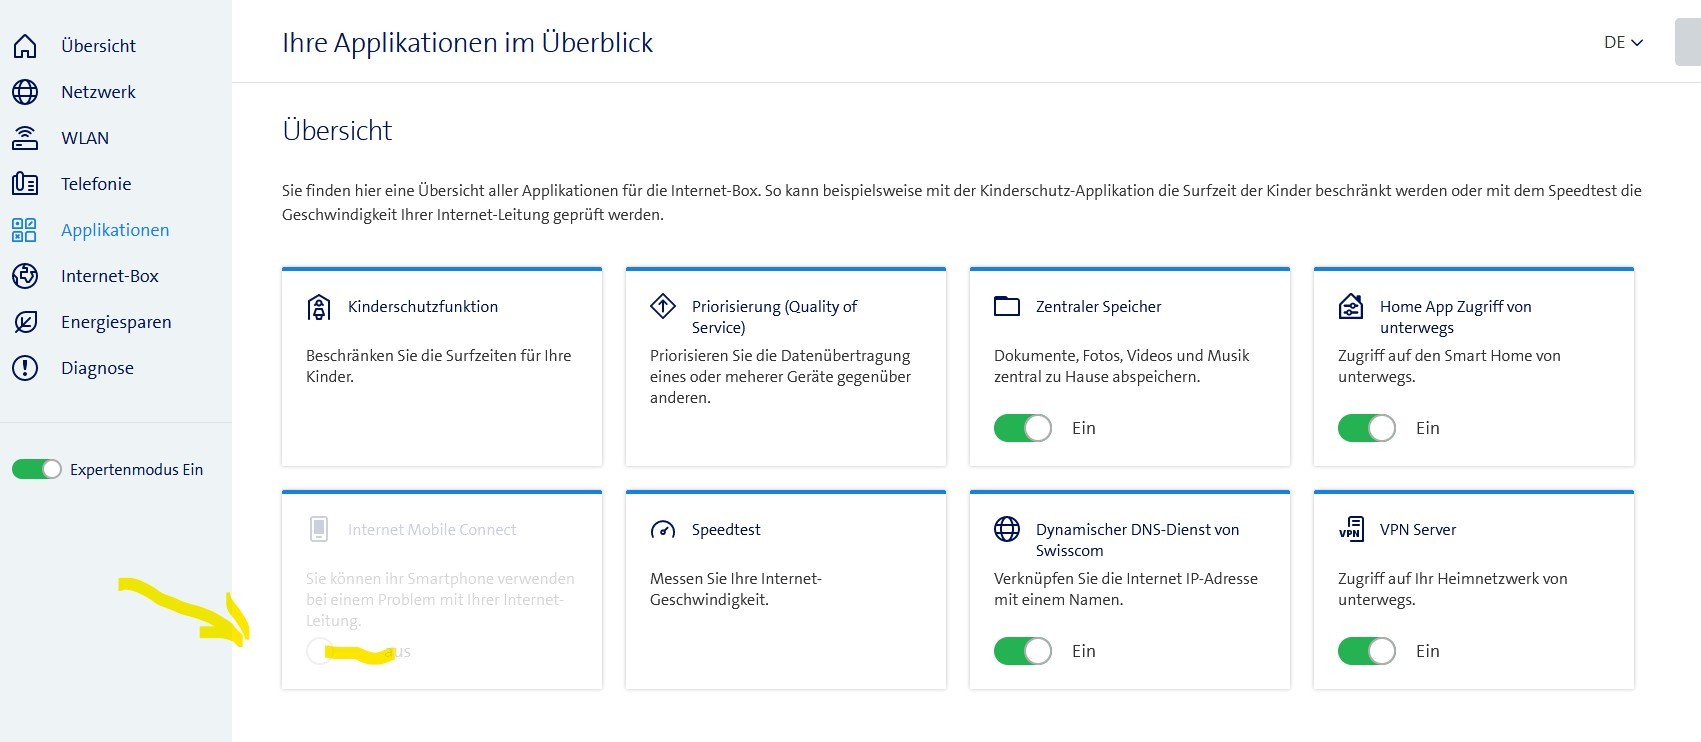Disable the Zentraler Speicher switch
1701x742 pixels.
click(x=1022, y=428)
